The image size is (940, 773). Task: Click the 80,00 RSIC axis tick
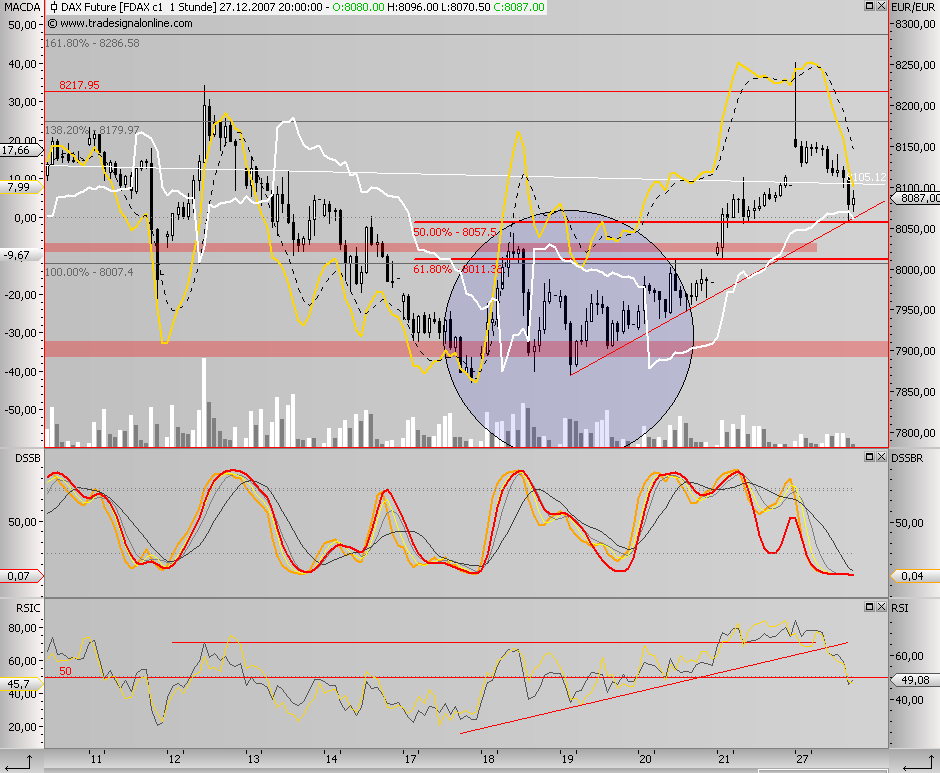23,628
